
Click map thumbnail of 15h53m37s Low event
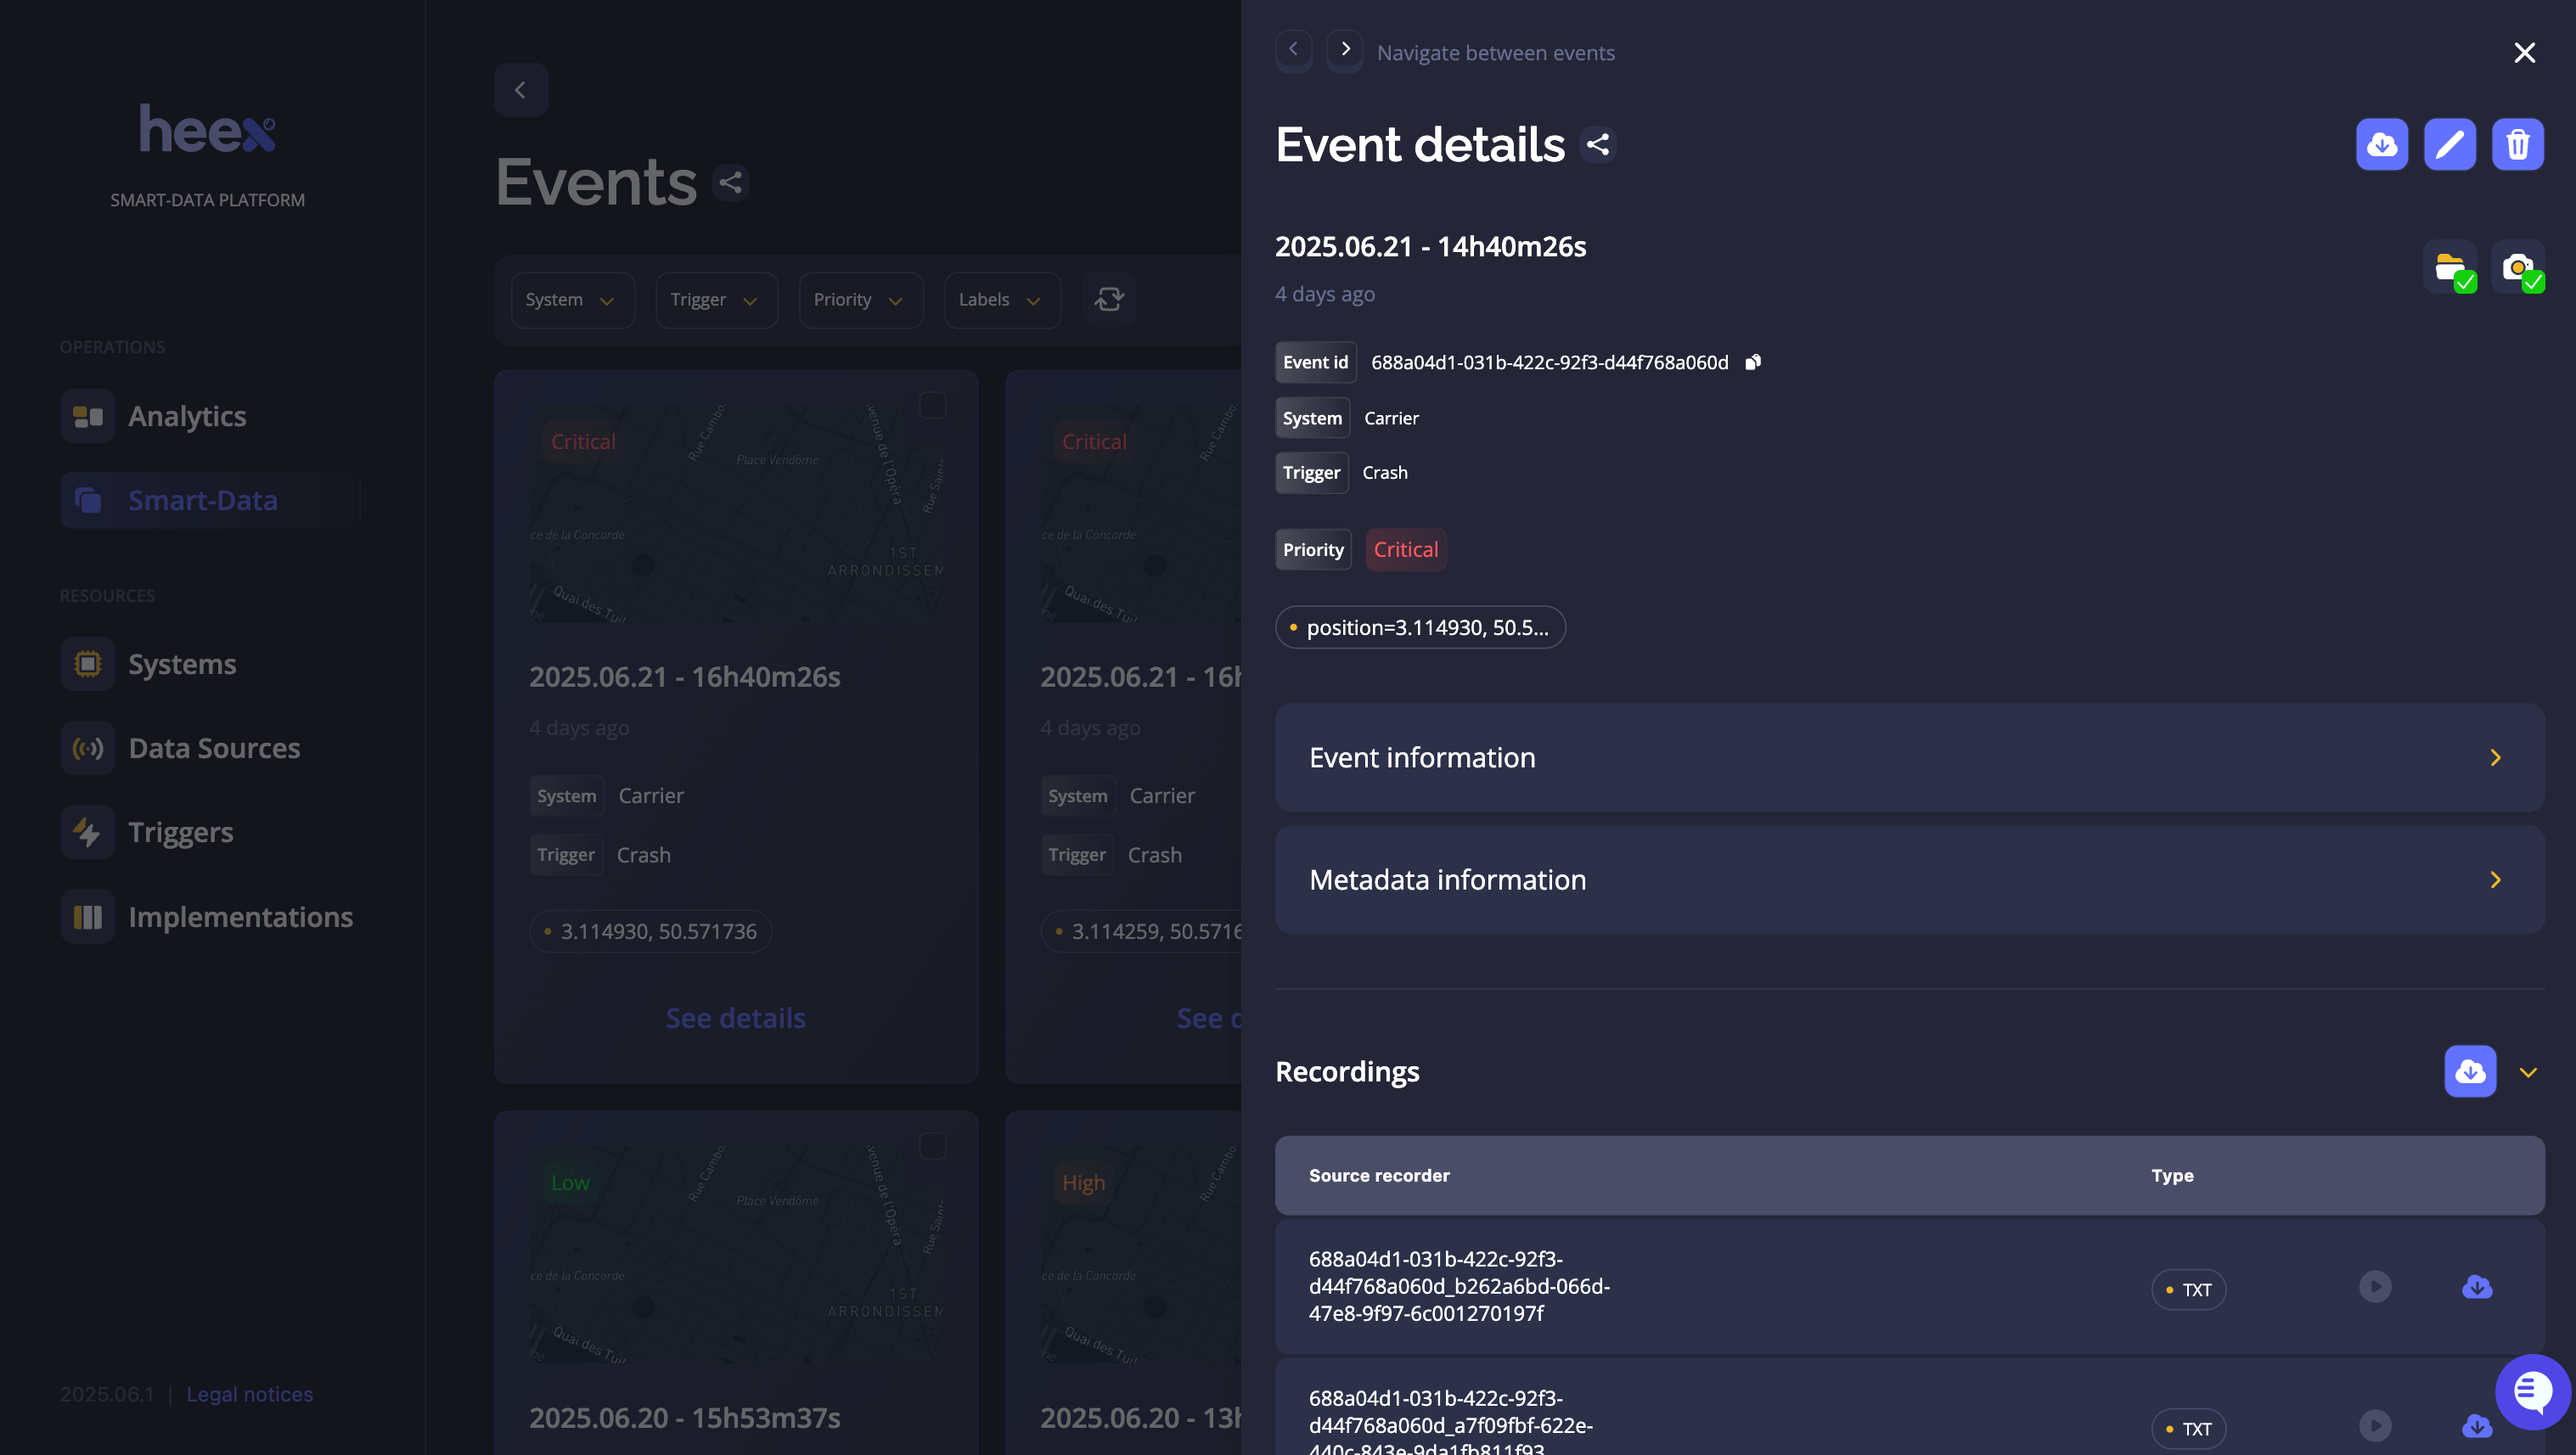736,1254
